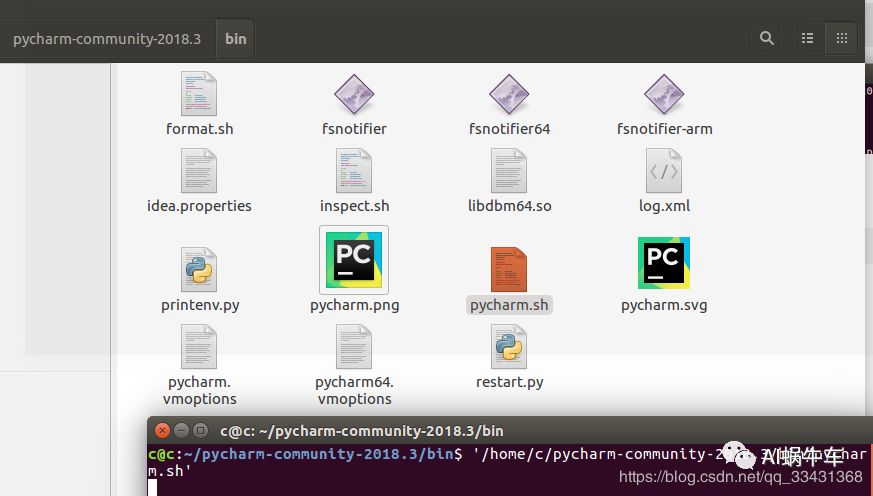Click the log.xml filename label
The width and height of the screenshot is (873, 496).
coord(664,206)
